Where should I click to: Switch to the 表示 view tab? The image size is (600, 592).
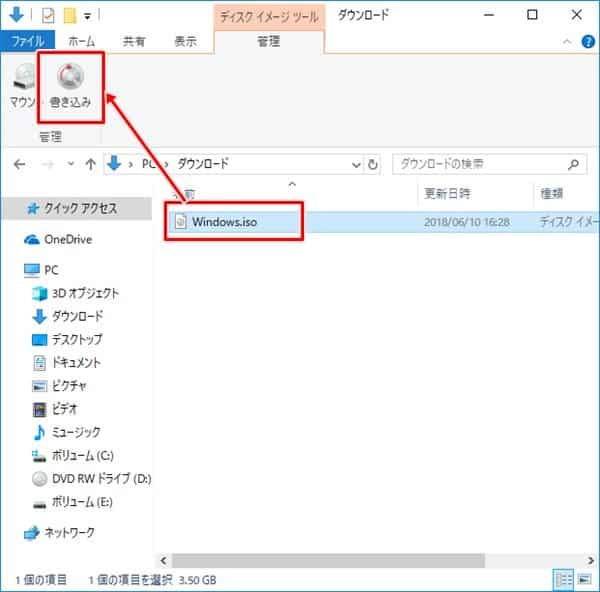[x=185, y=42]
